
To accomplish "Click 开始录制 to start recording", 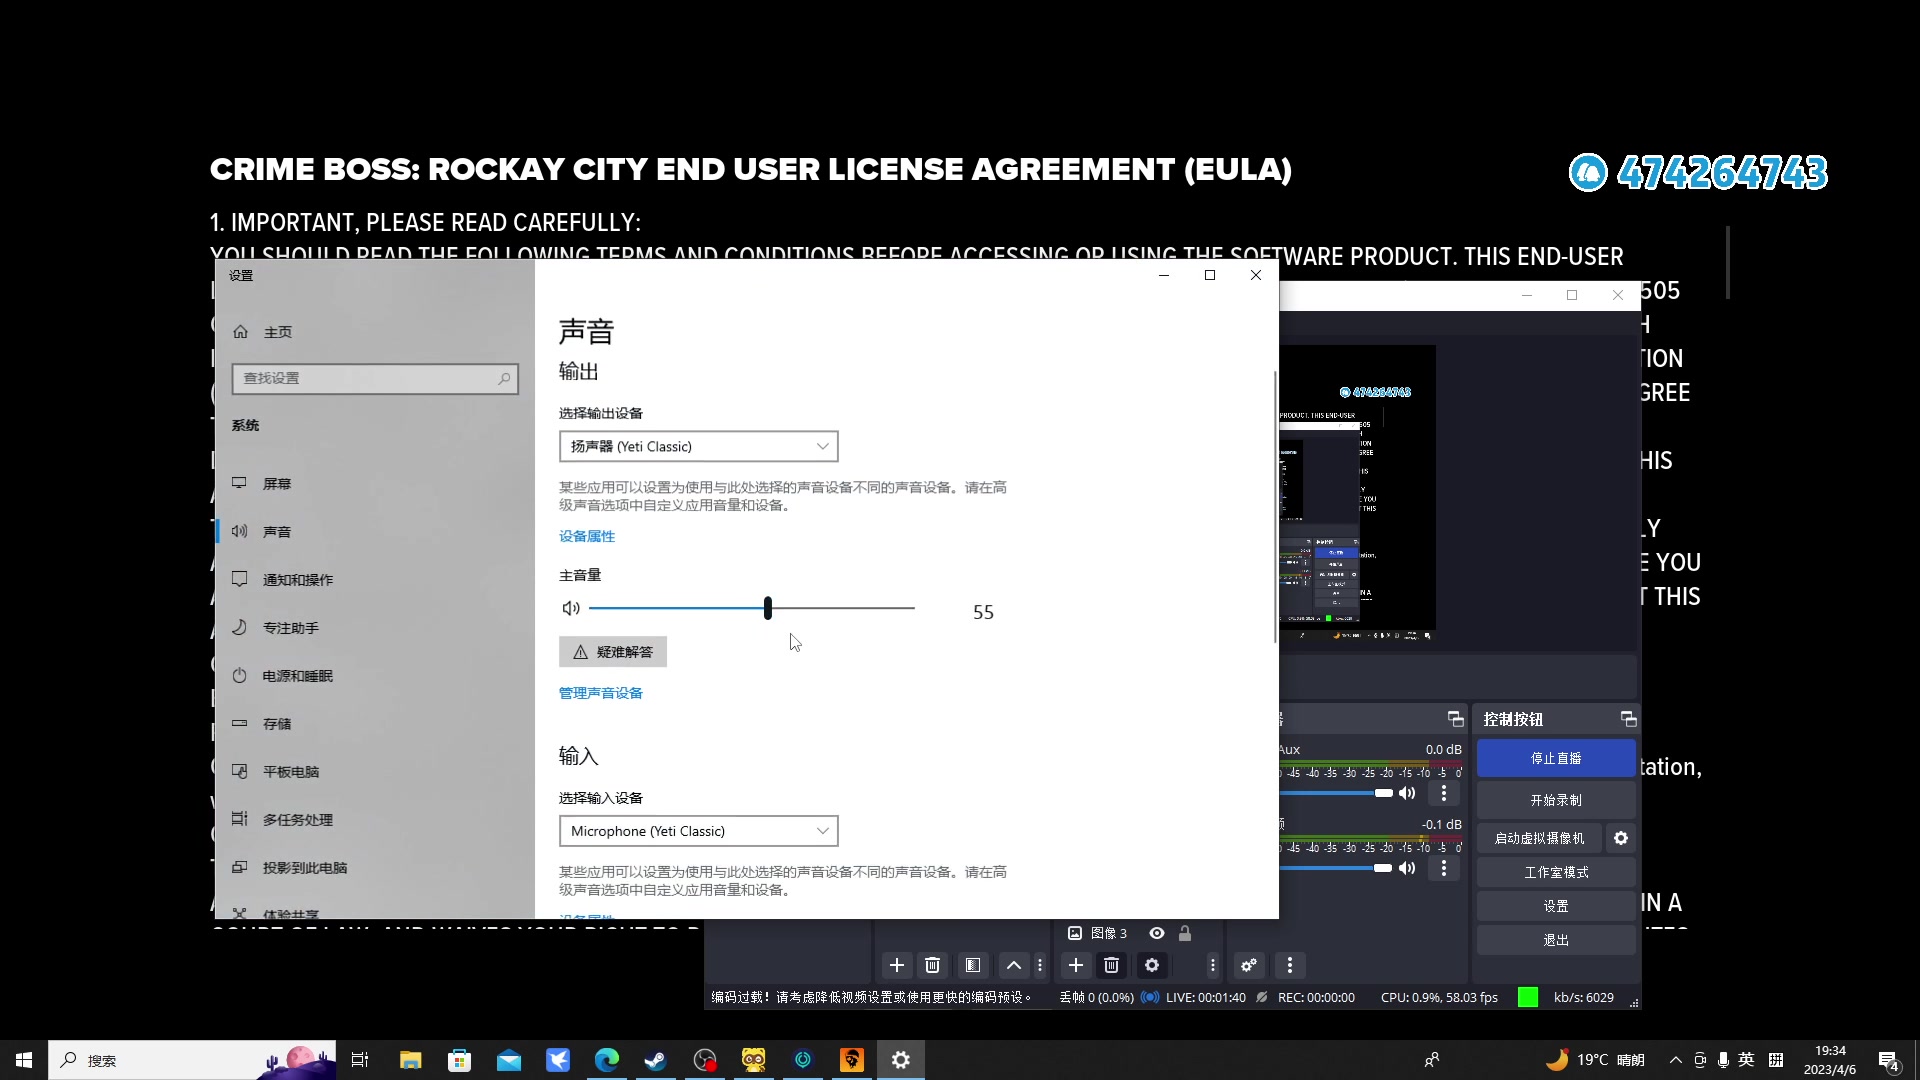I will pyautogui.click(x=1556, y=800).
